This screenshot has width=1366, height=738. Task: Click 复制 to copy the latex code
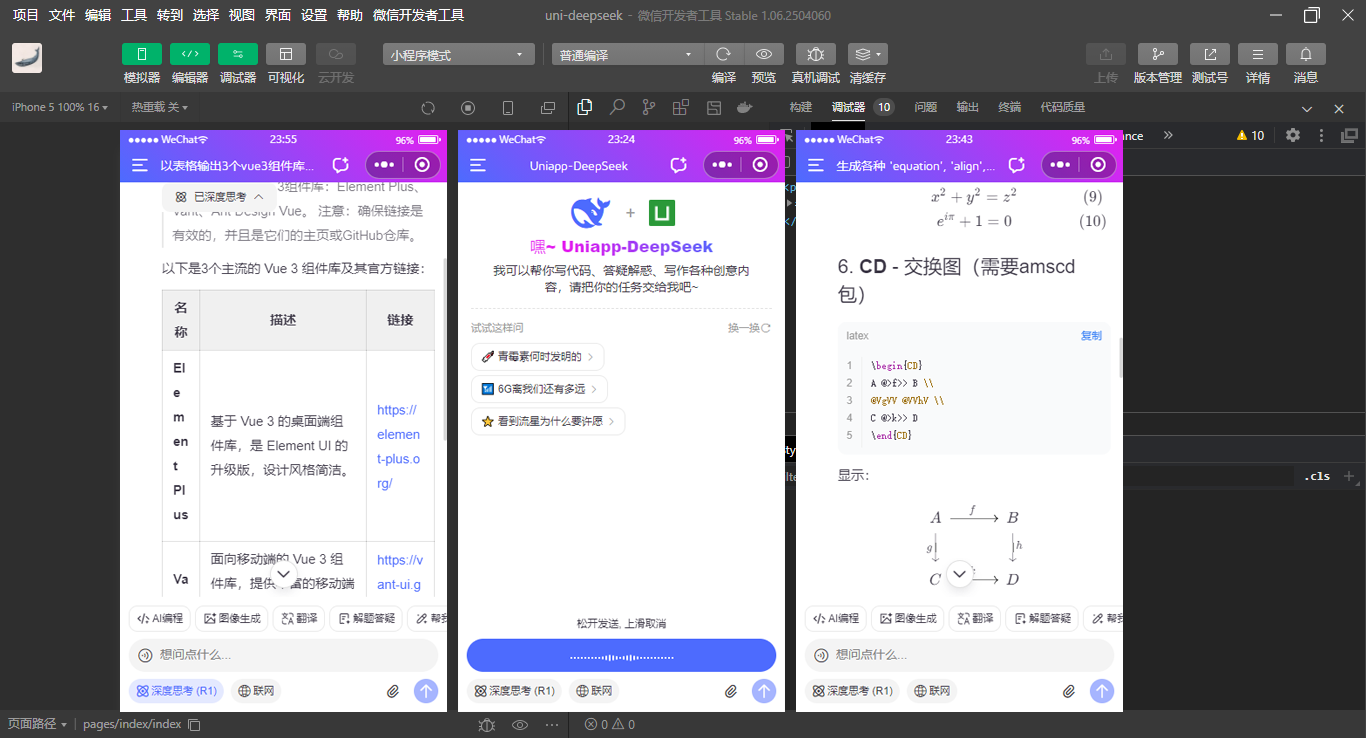(x=1090, y=335)
